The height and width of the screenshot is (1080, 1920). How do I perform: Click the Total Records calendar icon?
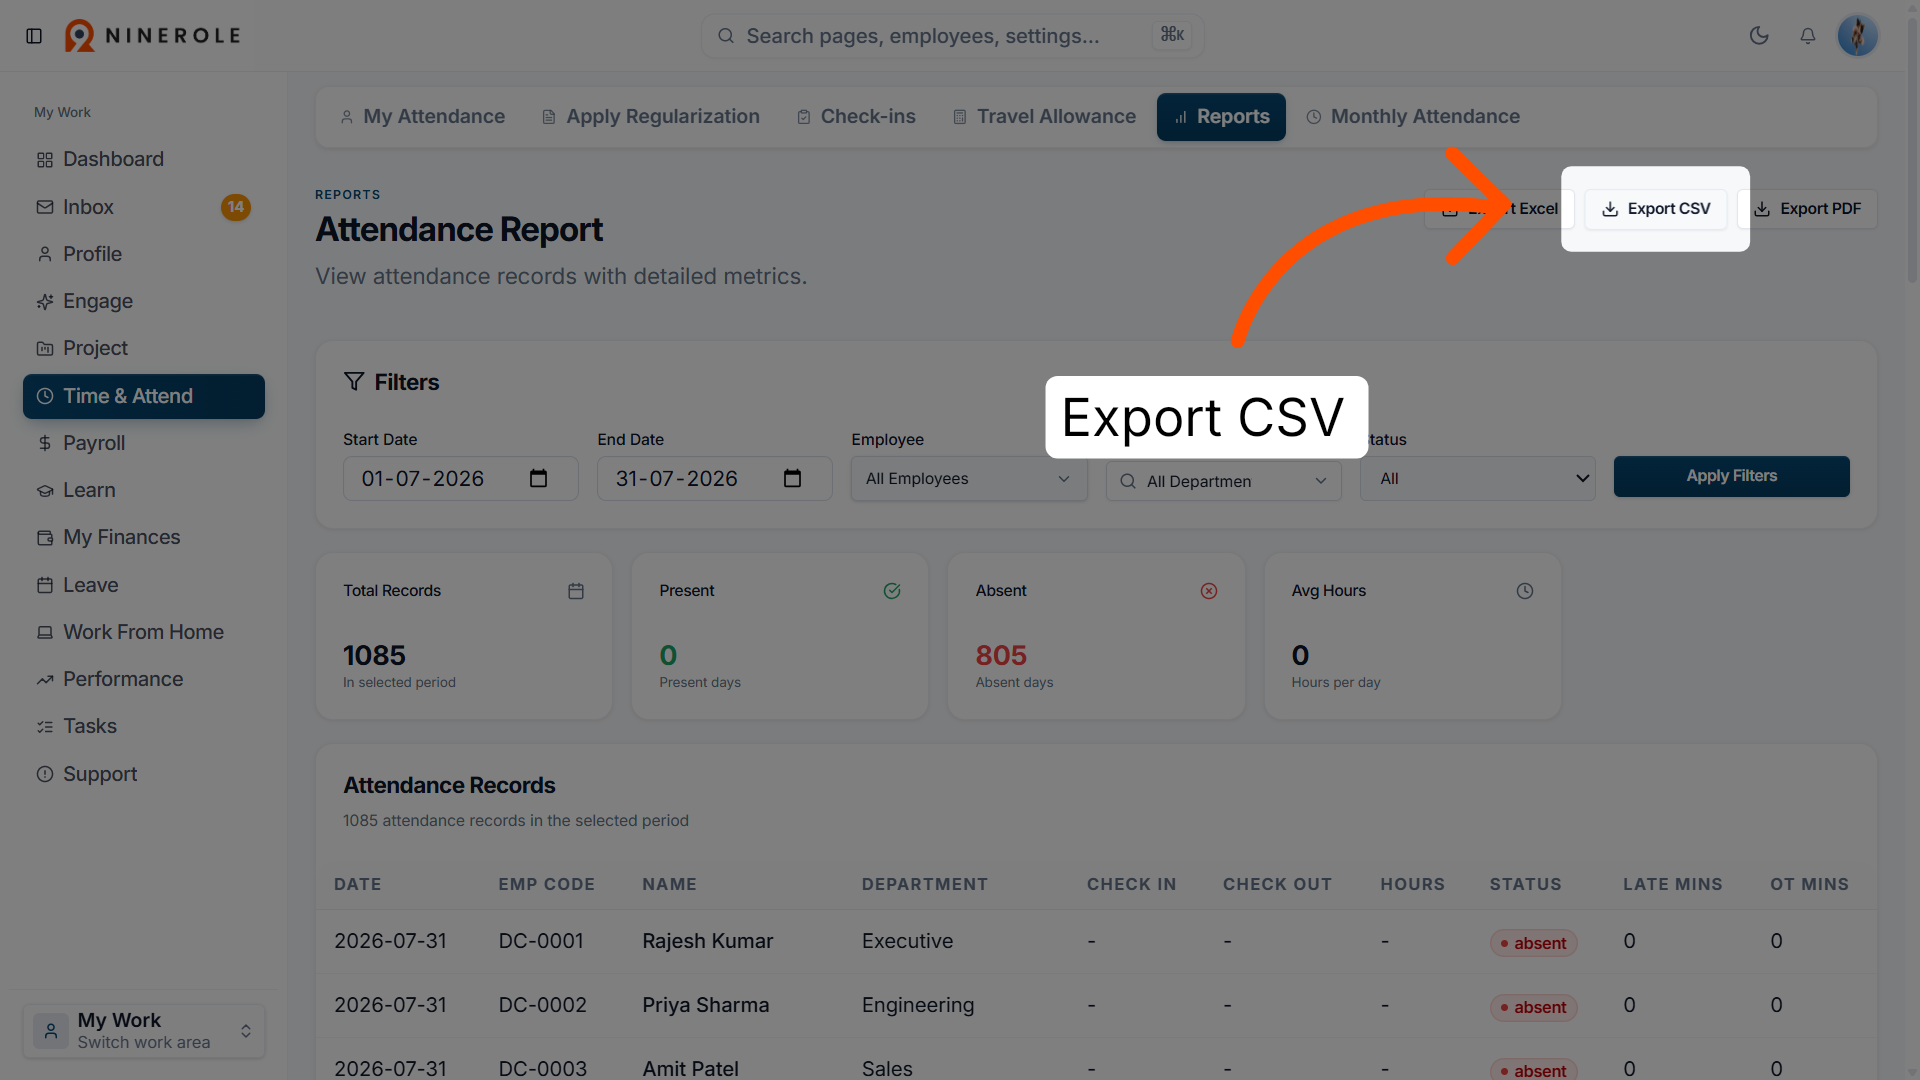[576, 592]
